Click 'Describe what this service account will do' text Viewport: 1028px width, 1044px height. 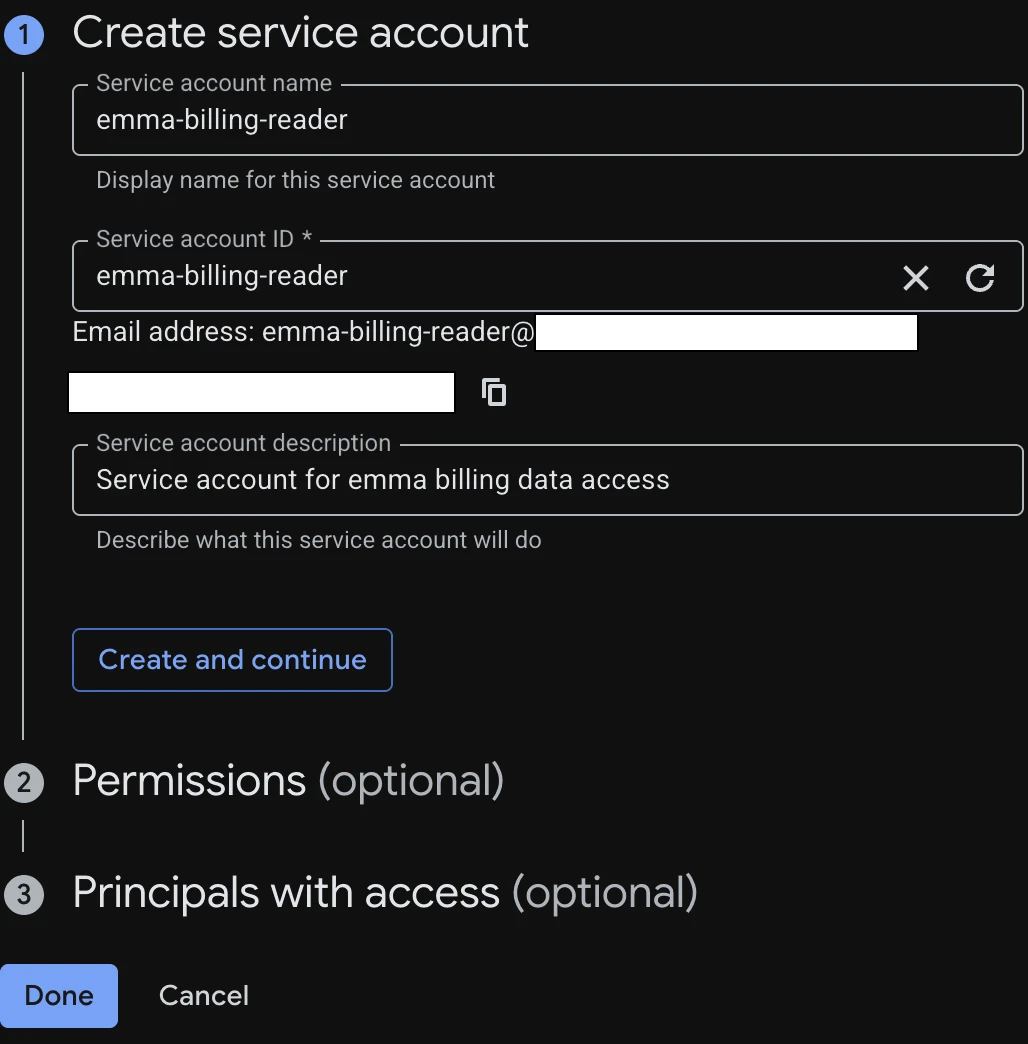click(x=319, y=540)
